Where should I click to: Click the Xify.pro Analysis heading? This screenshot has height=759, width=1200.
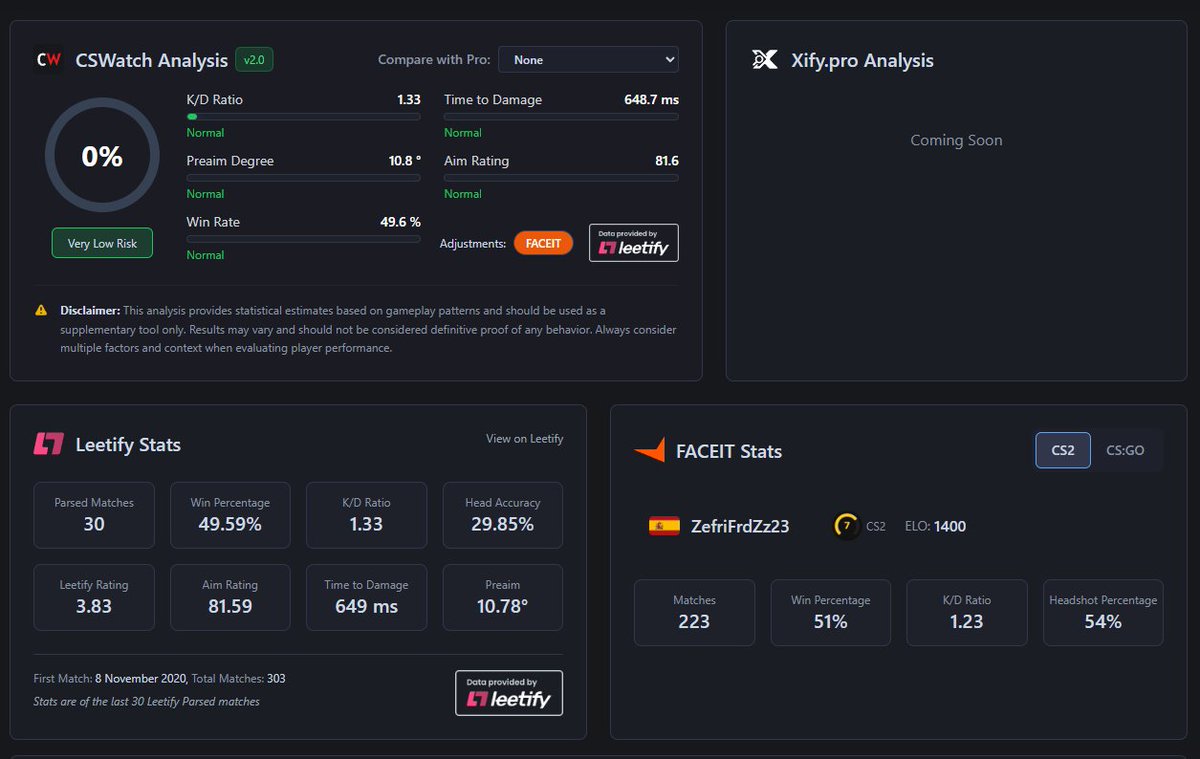(863, 61)
